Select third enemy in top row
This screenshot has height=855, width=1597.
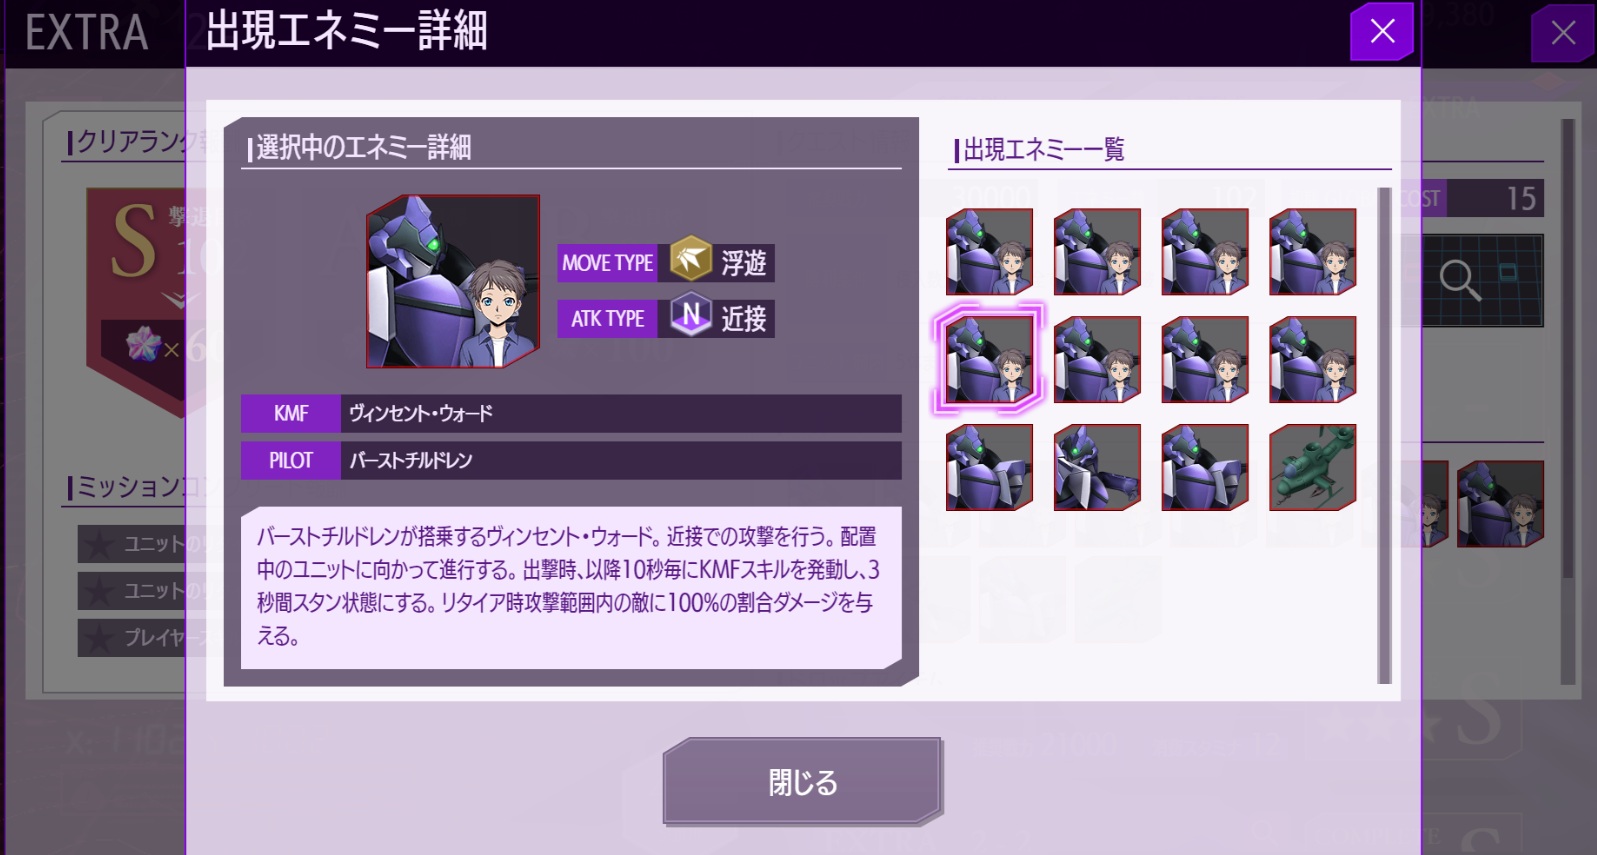pyautogui.click(x=1205, y=251)
